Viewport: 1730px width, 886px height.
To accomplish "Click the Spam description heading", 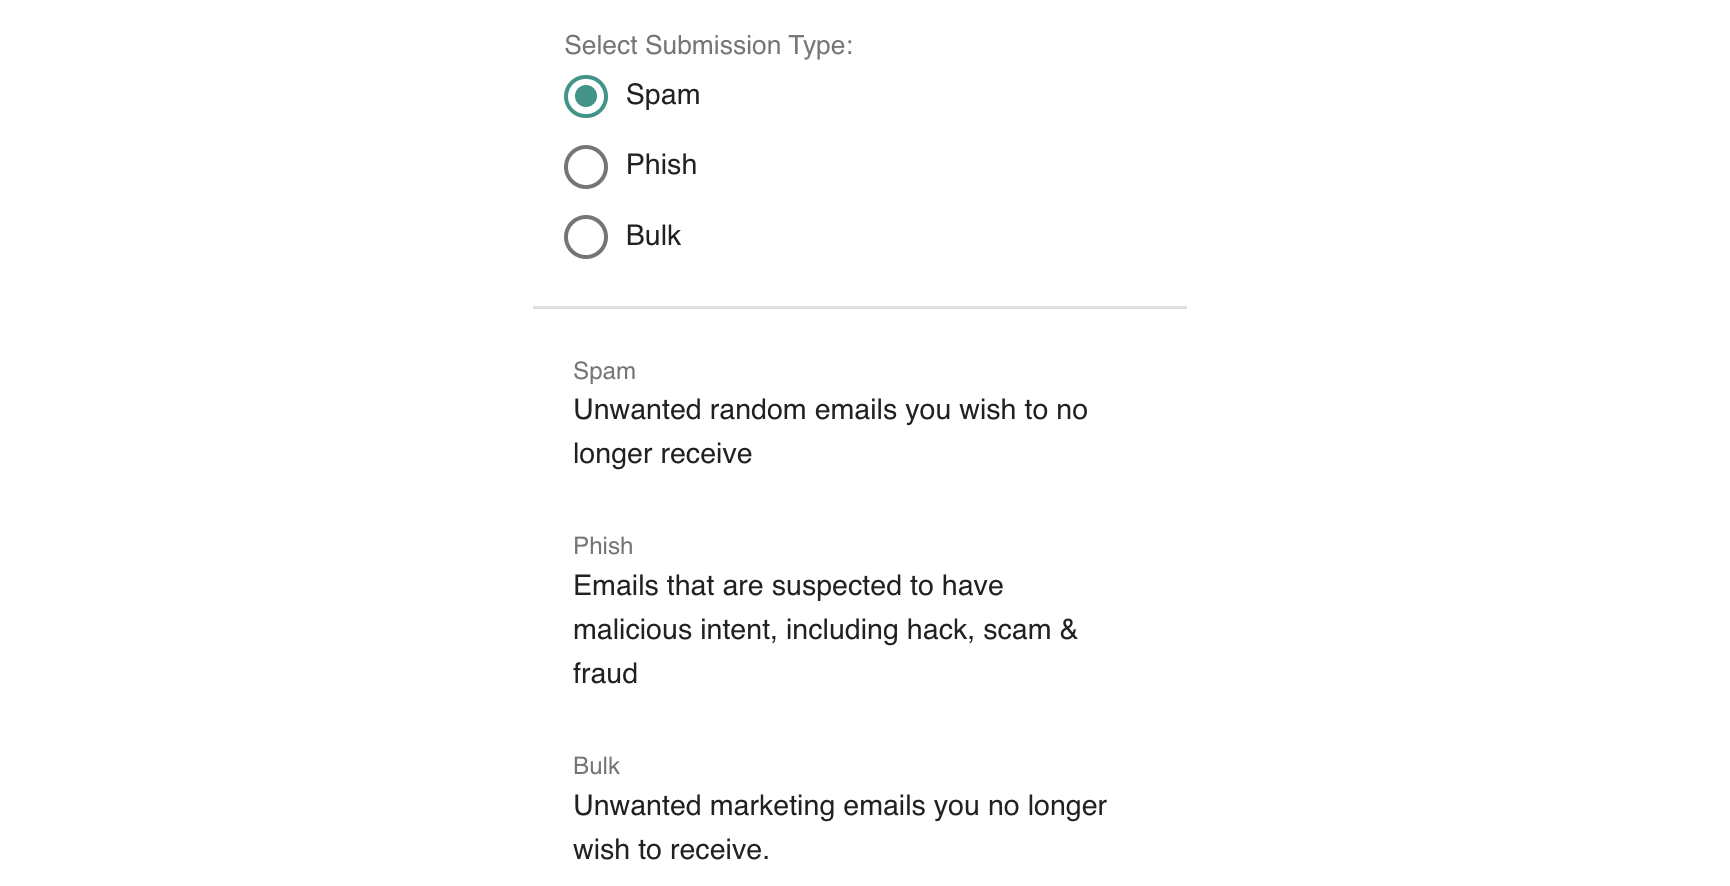I will point(604,370).
